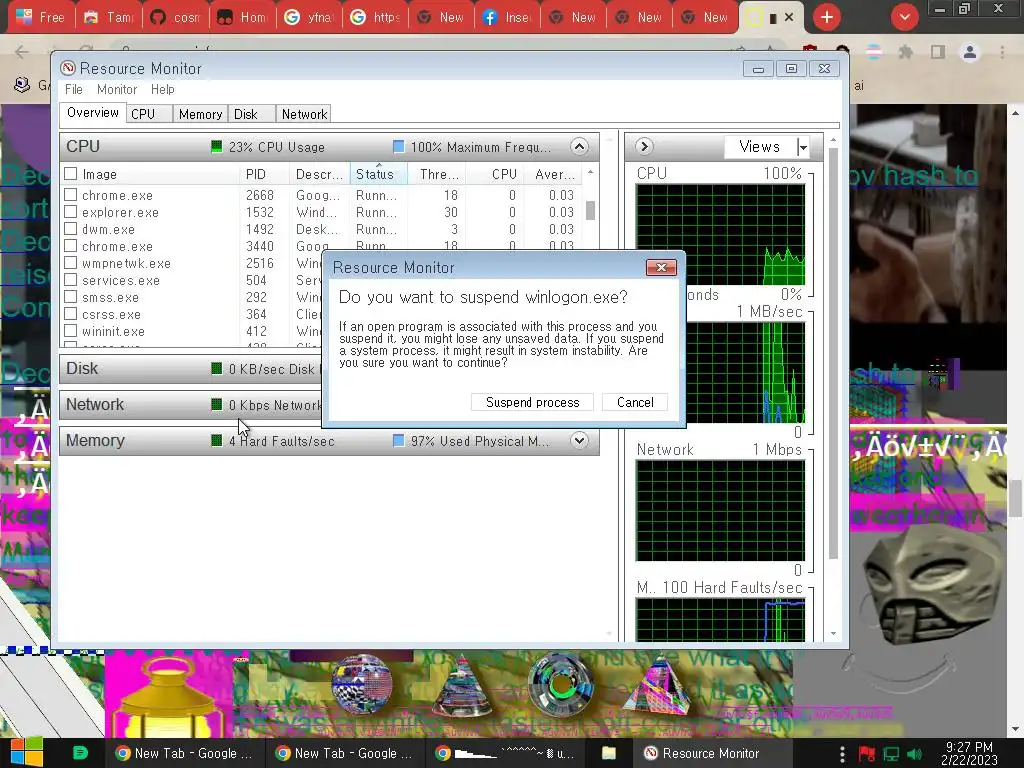Click the red flag tray icon
1024x768 pixels.
[867, 754]
